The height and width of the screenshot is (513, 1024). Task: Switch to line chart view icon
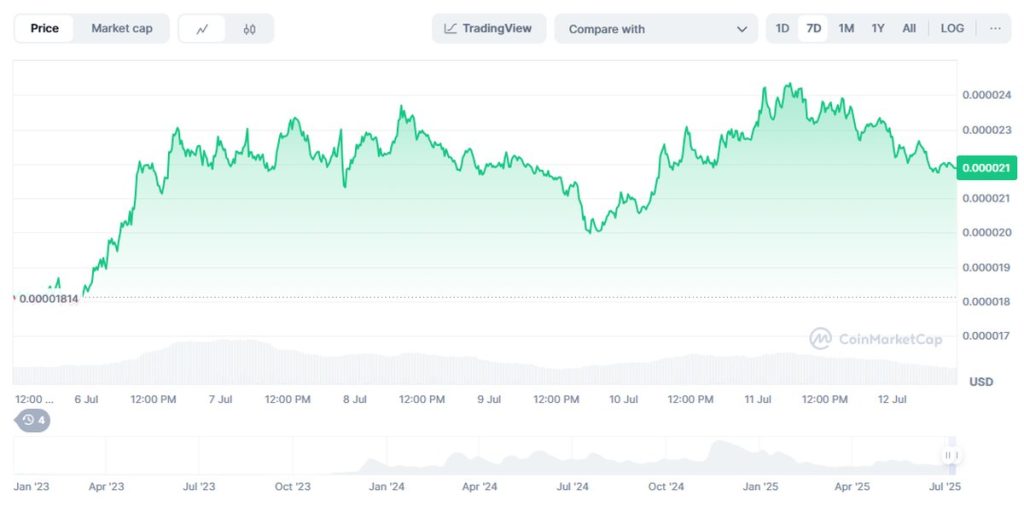(x=203, y=29)
